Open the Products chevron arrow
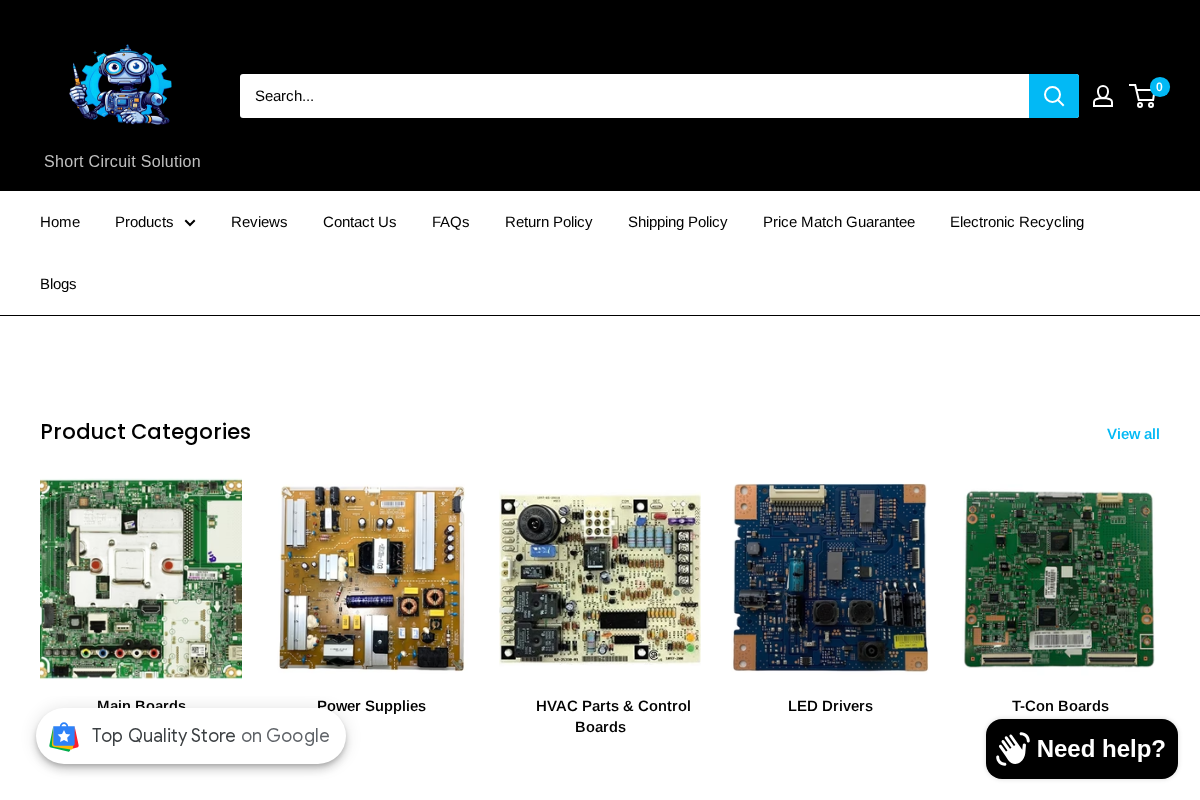Image resolution: width=1200 pixels, height=800 pixels. click(x=190, y=223)
